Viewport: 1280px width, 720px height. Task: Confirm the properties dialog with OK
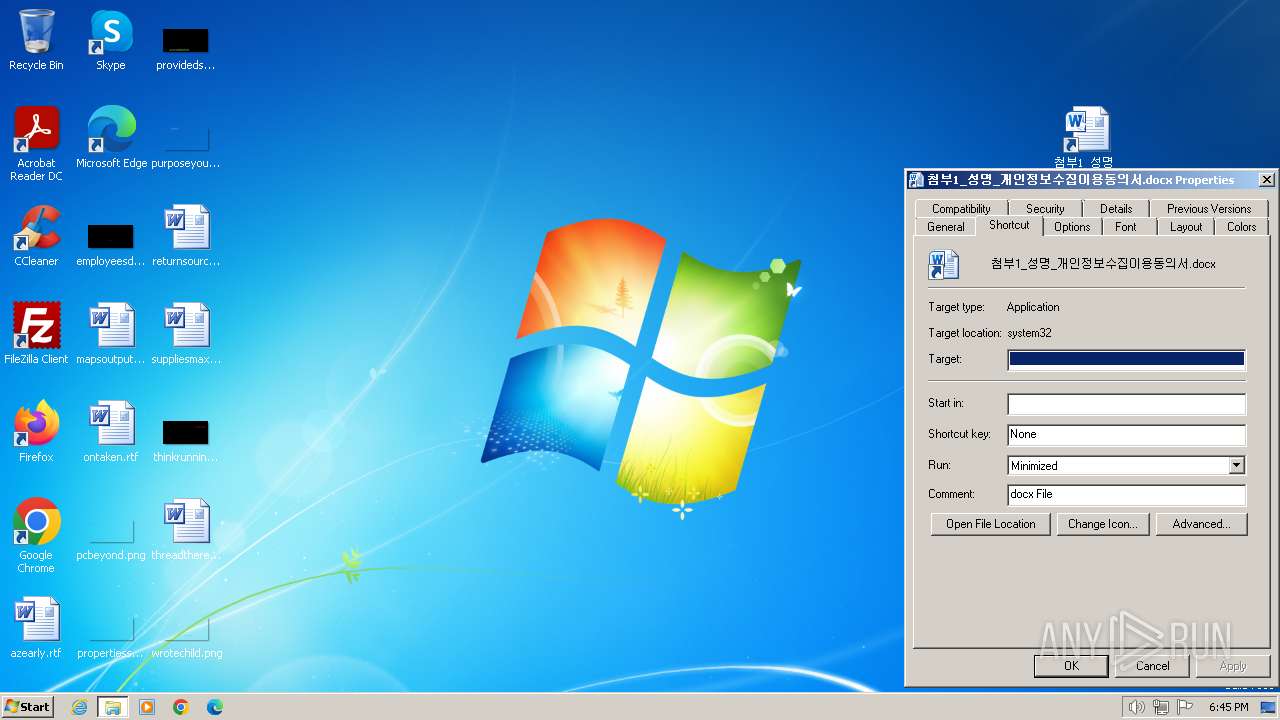(1071, 666)
